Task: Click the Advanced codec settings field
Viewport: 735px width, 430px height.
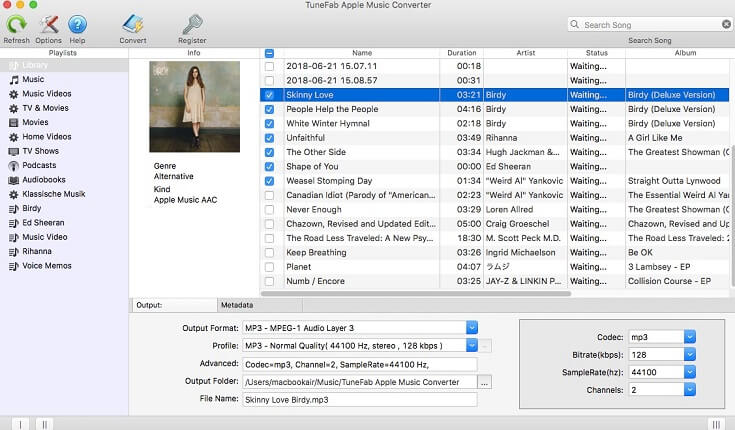Action: click(360, 364)
